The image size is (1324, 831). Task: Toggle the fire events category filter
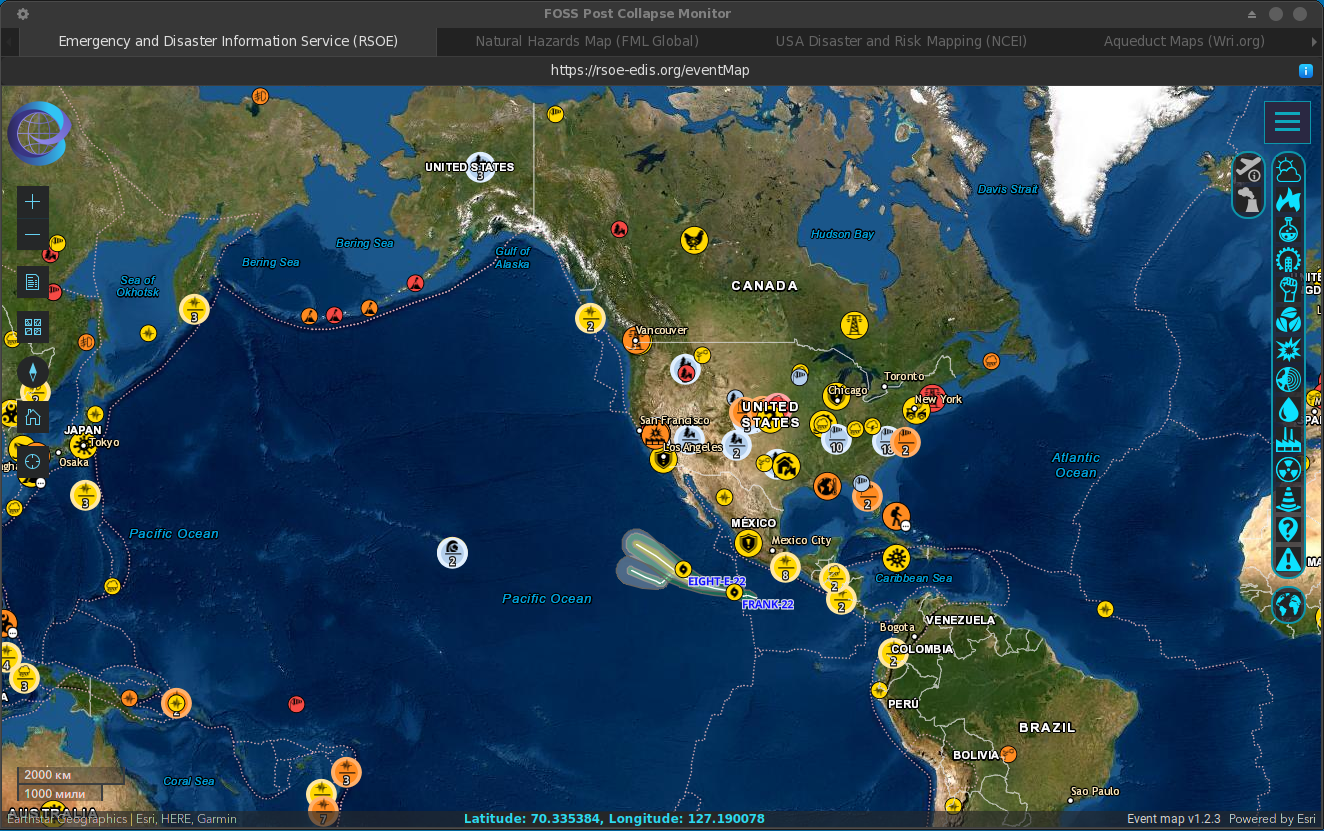1288,200
